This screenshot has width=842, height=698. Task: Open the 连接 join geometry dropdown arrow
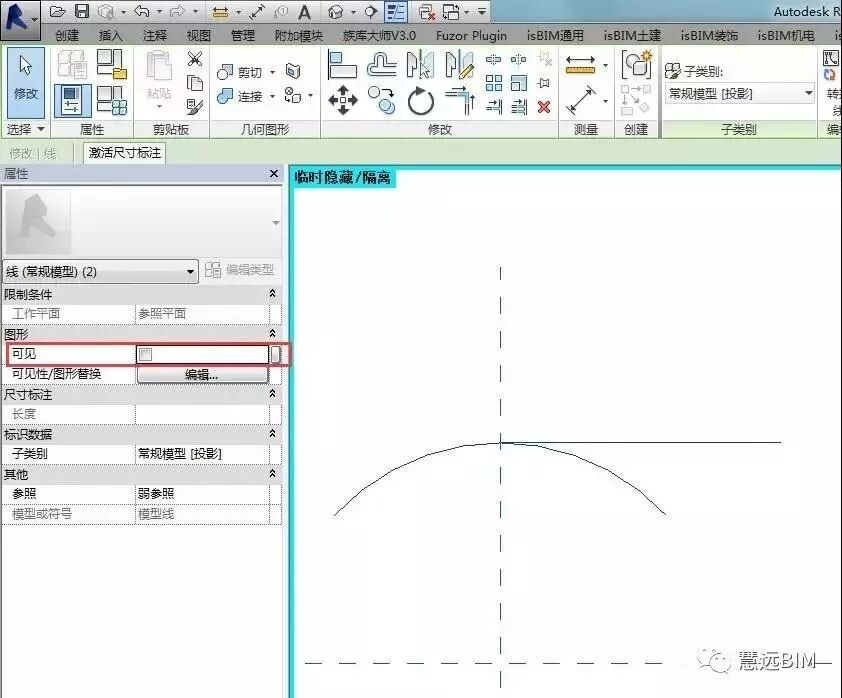273,97
